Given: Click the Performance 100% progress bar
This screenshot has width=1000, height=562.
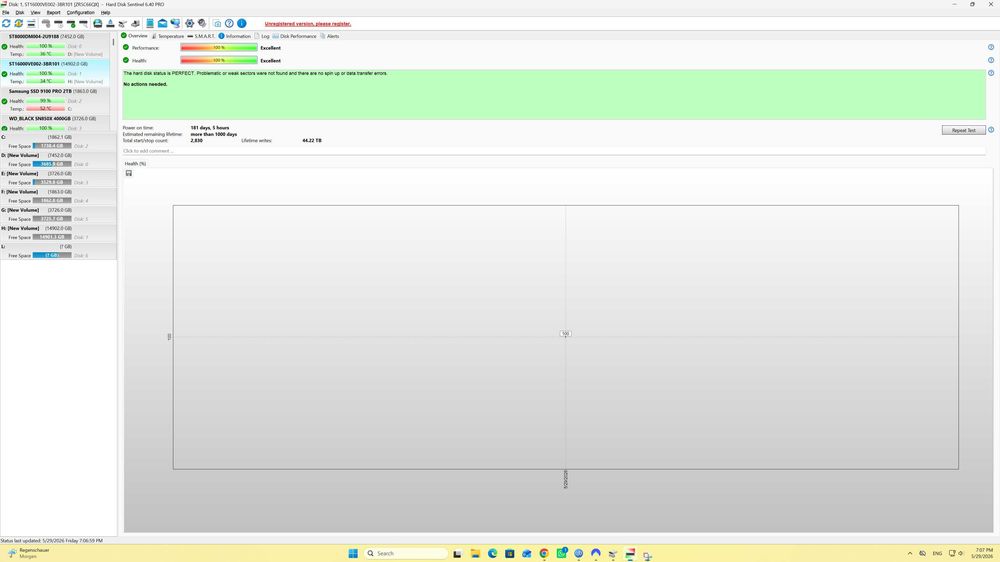Looking at the screenshot, I should (219, 48).
